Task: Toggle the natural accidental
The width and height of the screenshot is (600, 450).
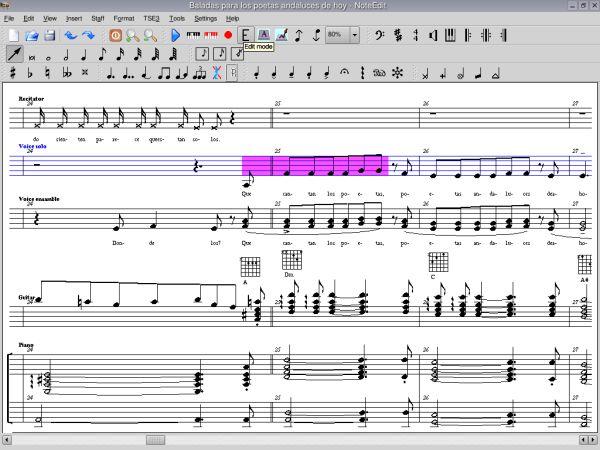Action: pyautogui.click(x=47, y=73)
